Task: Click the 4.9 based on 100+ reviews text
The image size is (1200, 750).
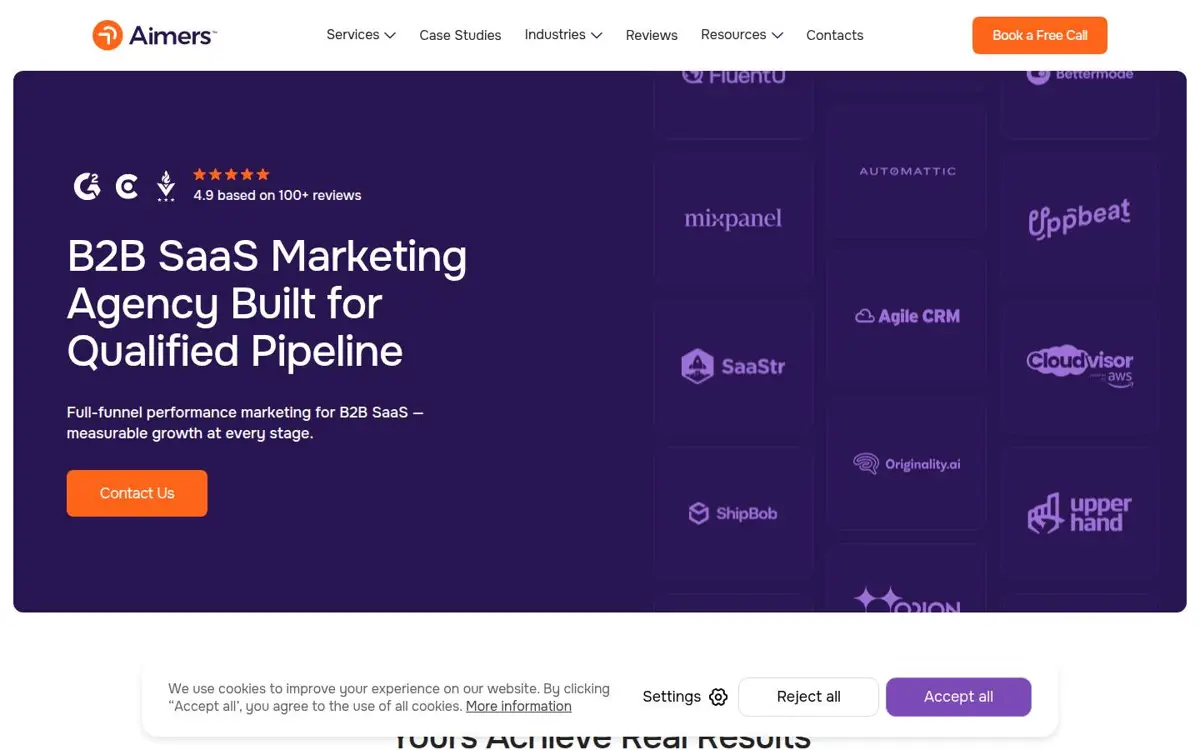Action: pos(277,195)
